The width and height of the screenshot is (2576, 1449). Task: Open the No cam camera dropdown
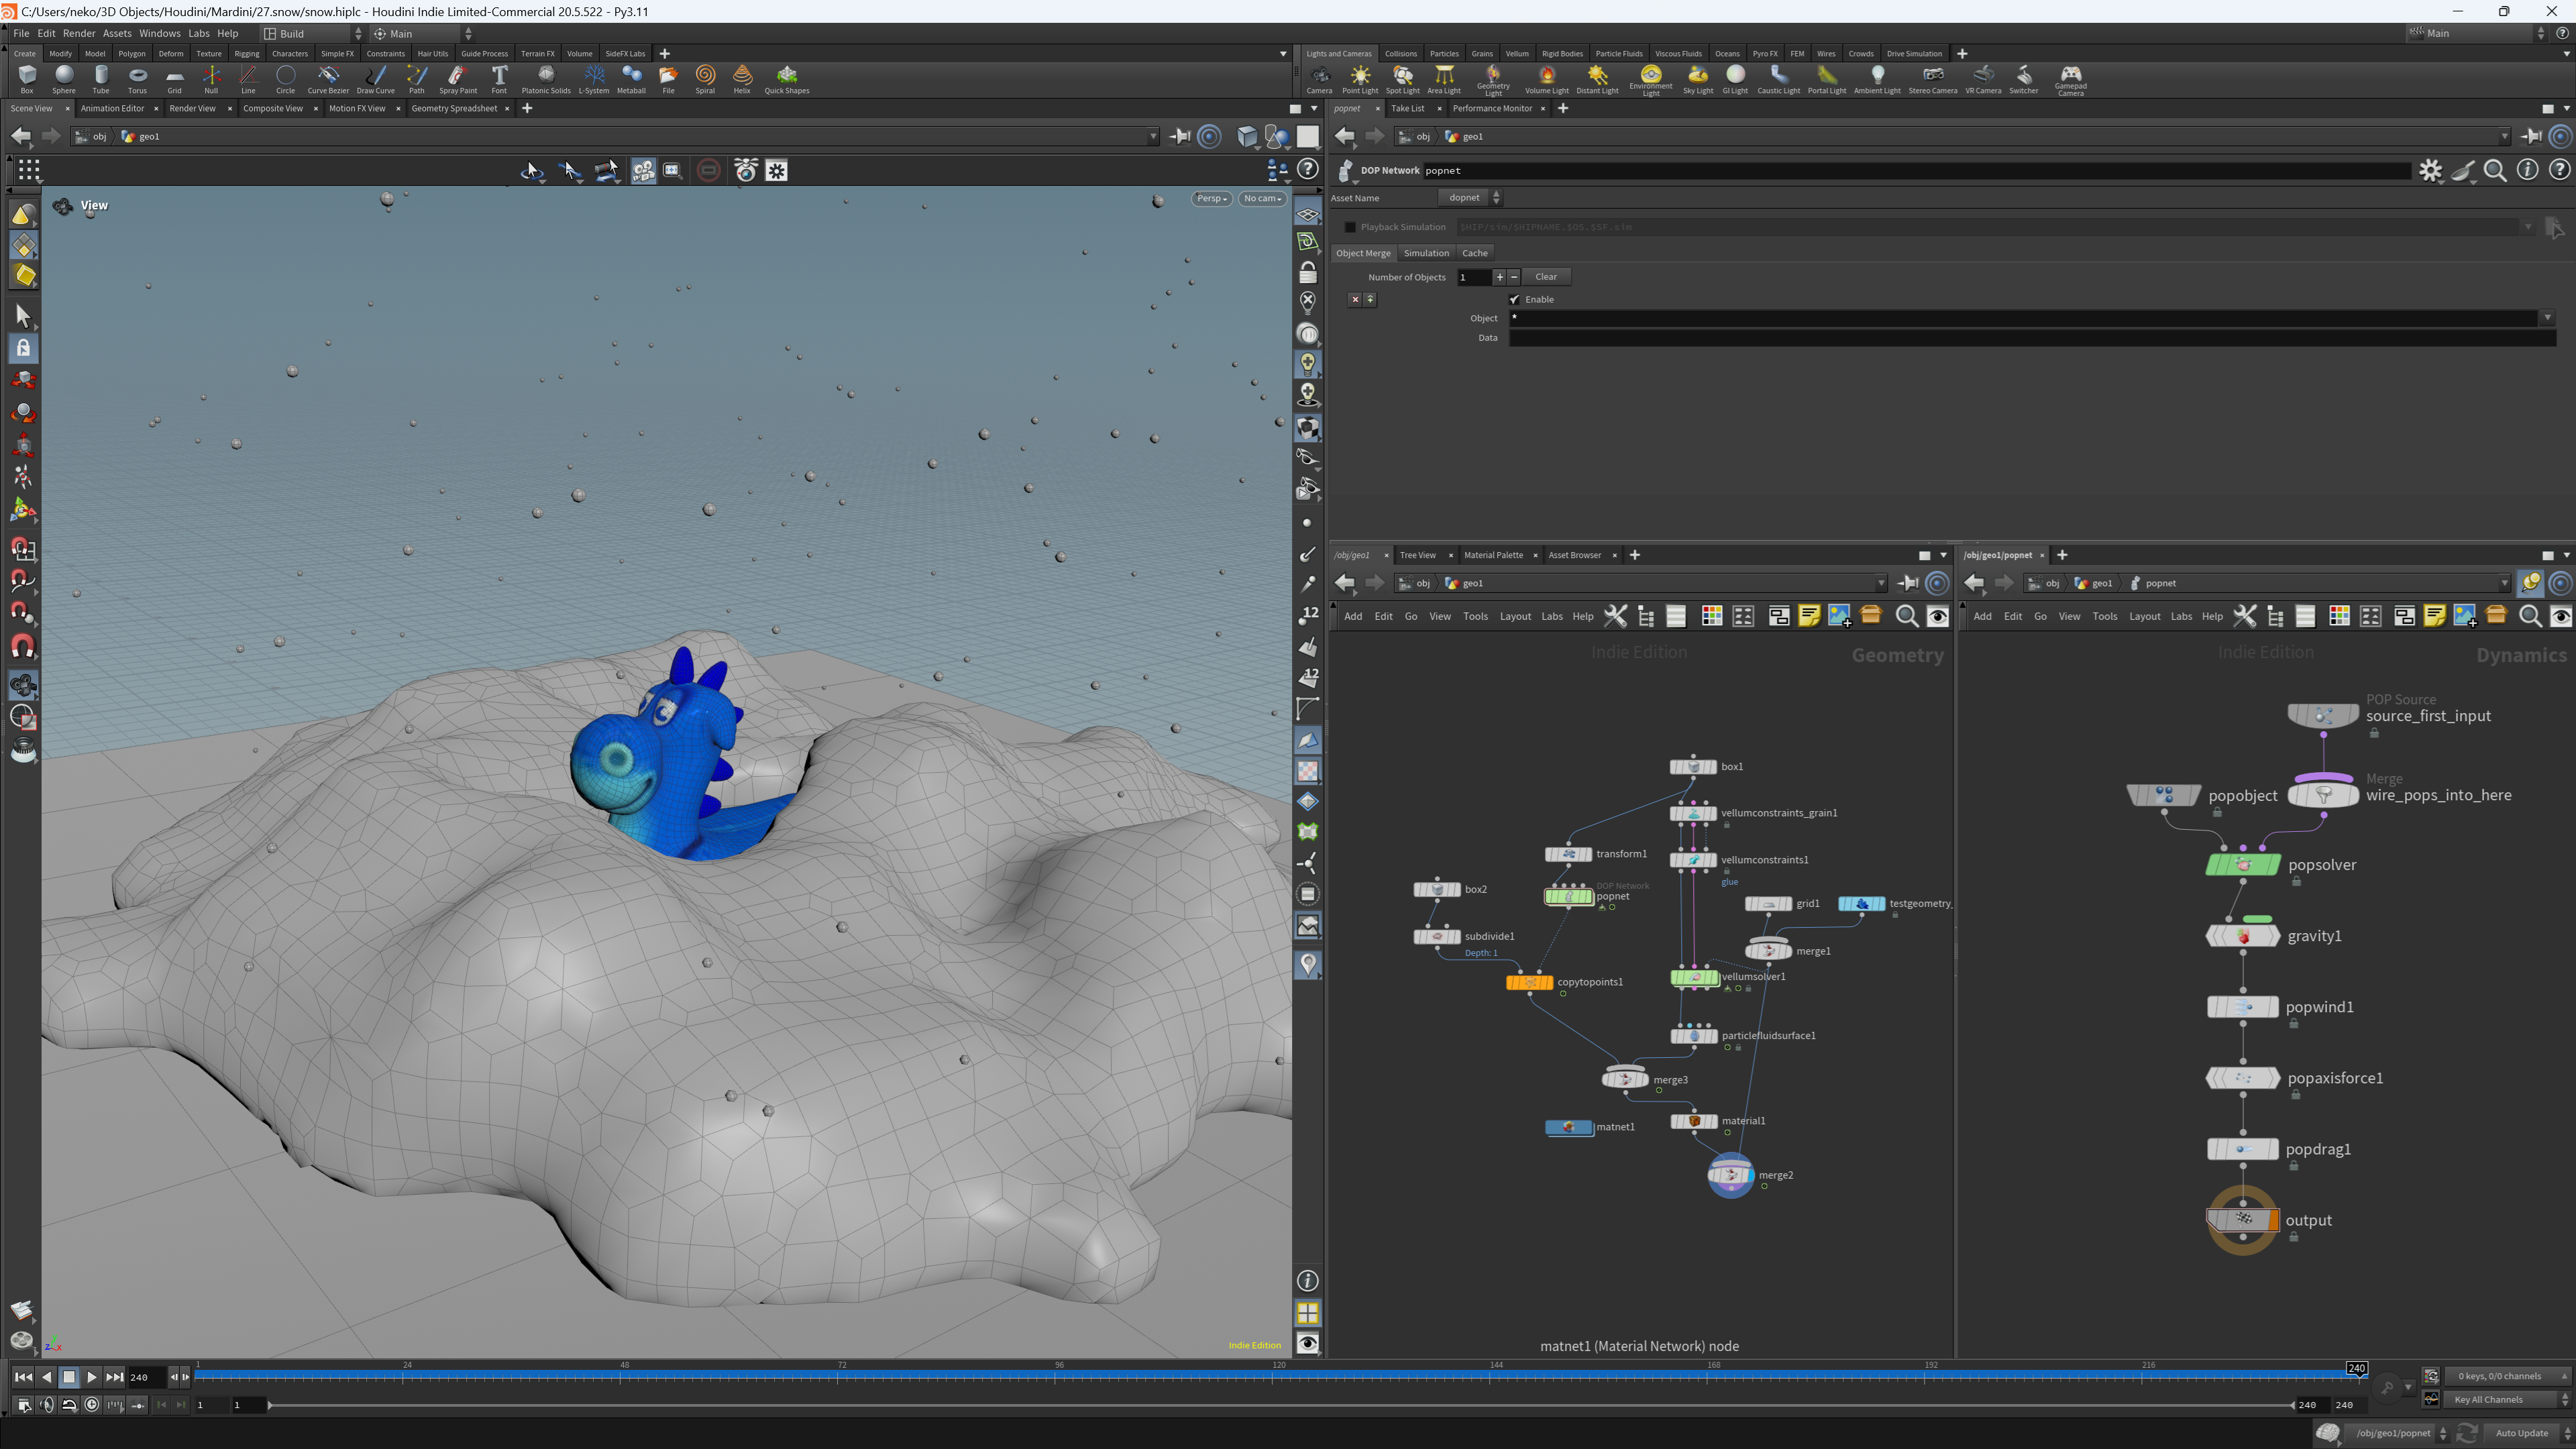[1262, 198]
